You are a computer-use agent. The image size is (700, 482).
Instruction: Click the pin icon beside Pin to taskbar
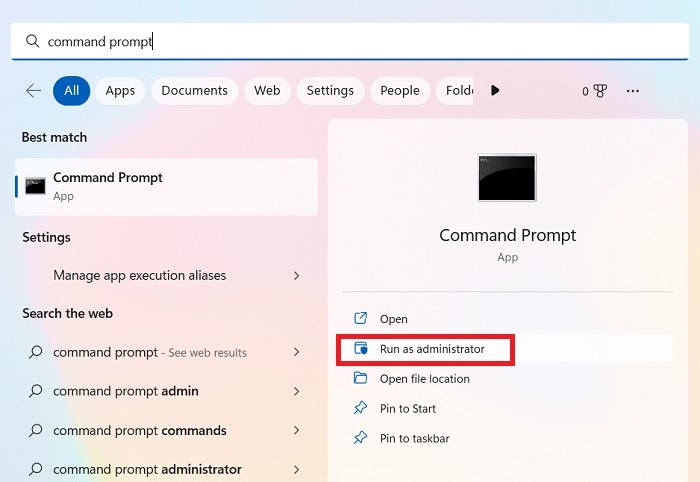[x=360, y=437]
